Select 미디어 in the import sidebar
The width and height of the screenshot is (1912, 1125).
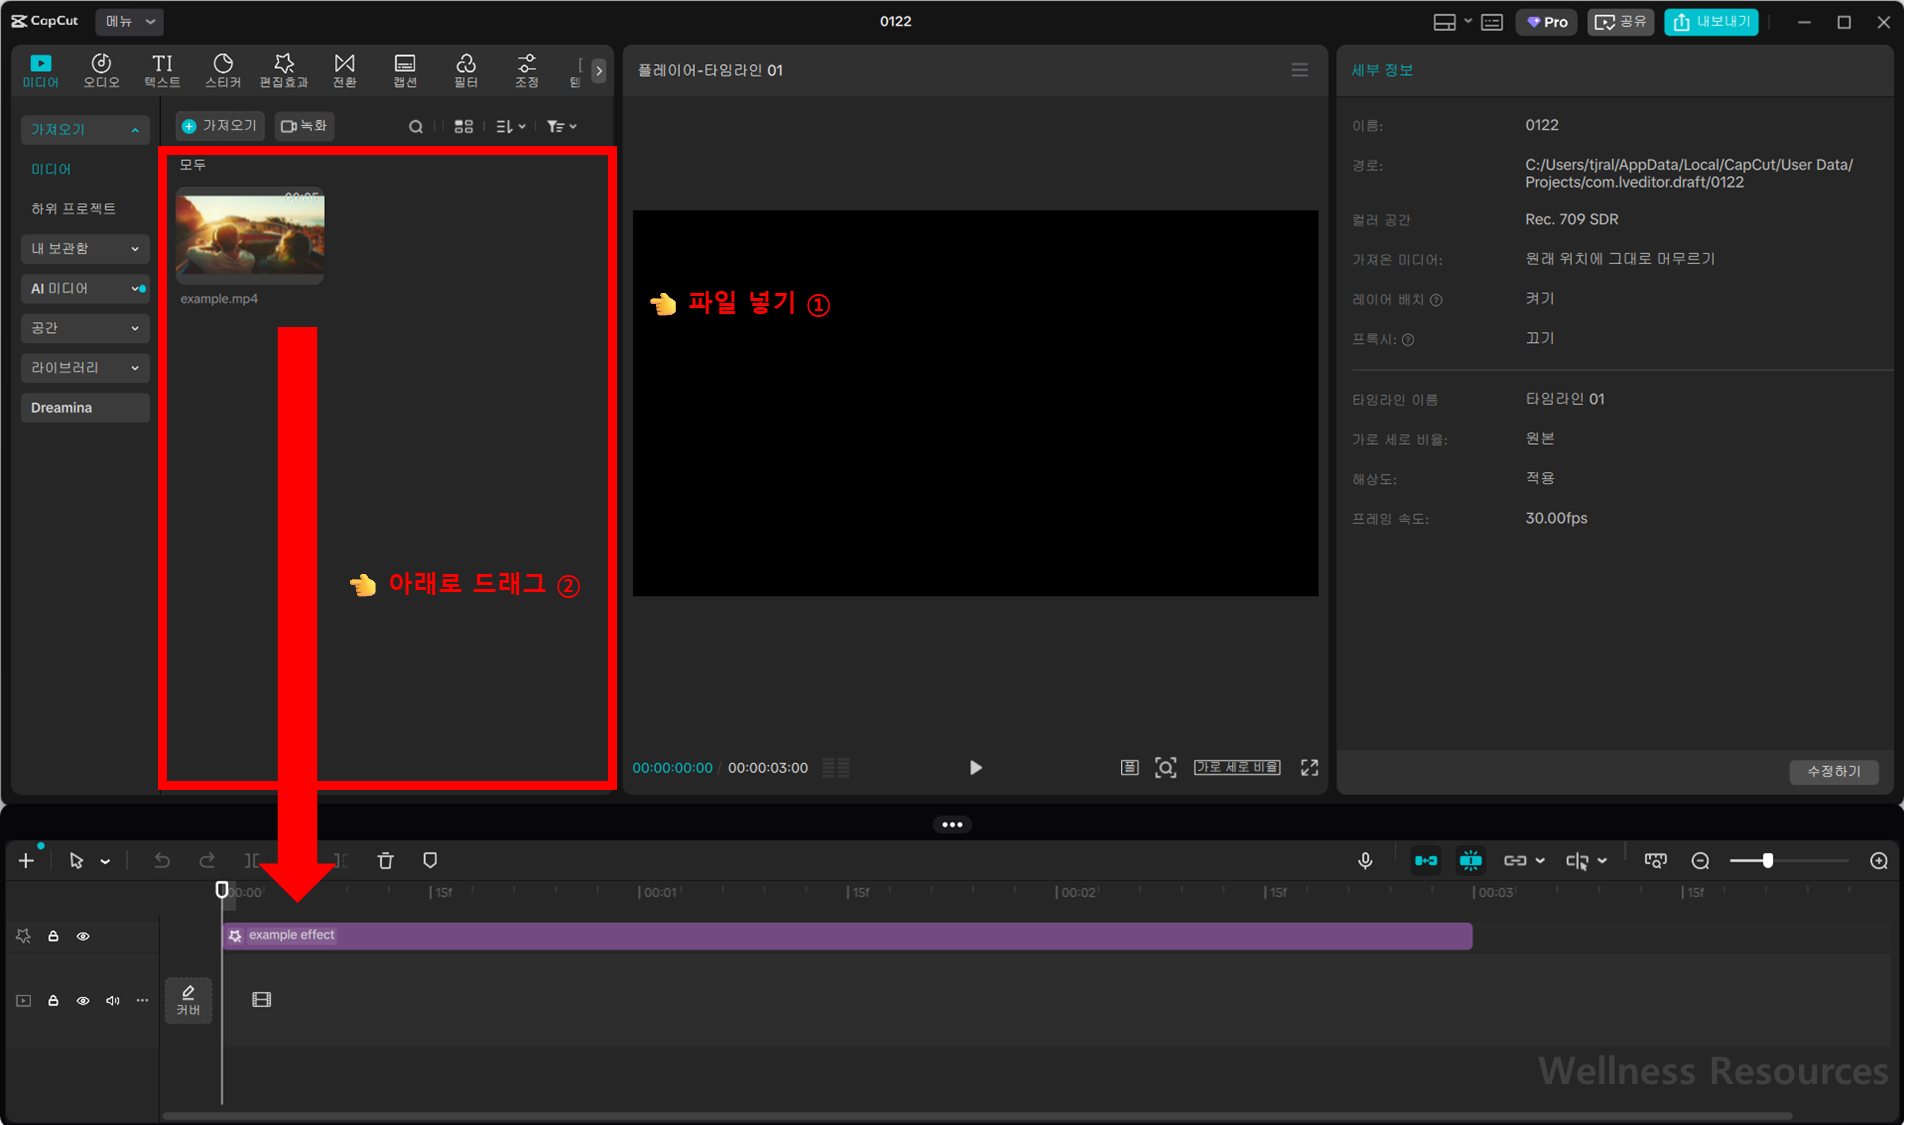[x=51, y=169]
